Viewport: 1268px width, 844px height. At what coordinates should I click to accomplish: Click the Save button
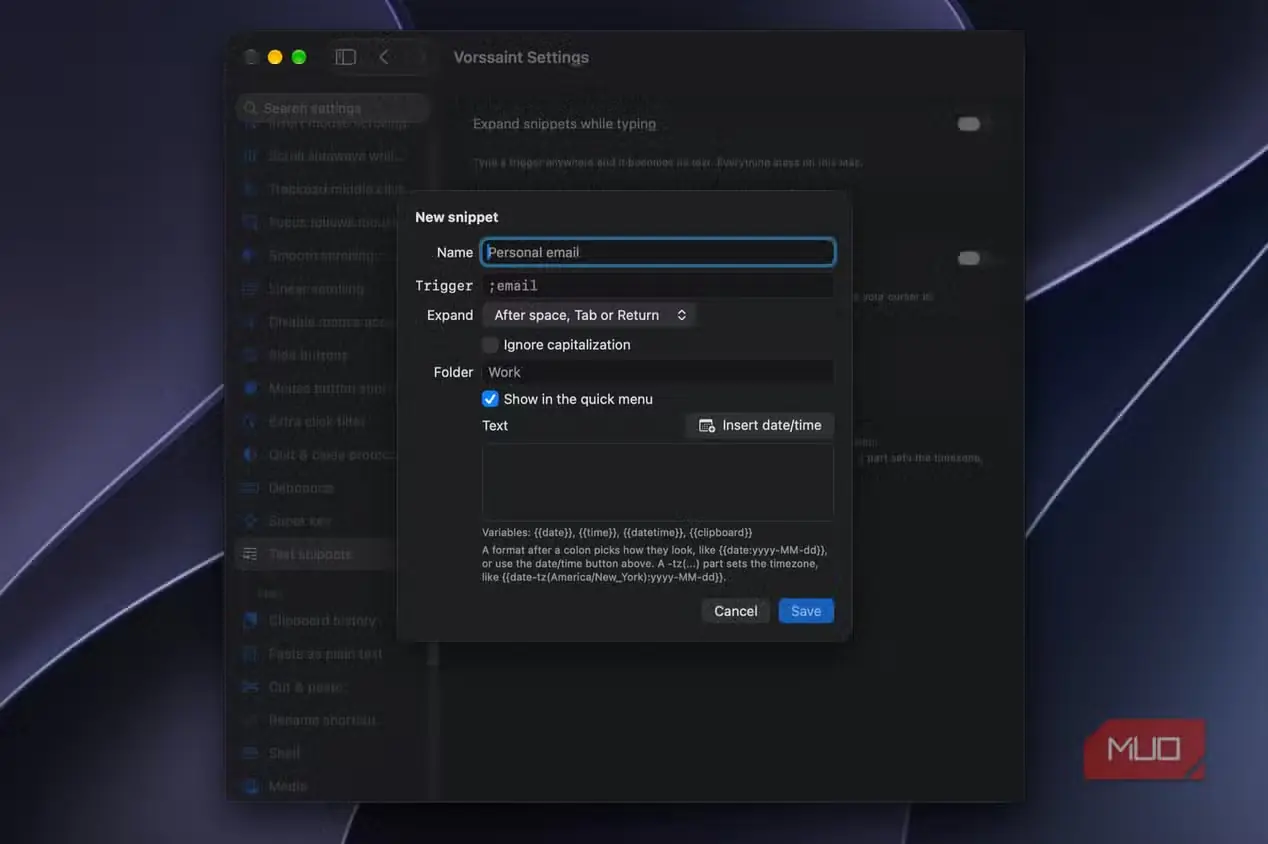tap(806, 611)
